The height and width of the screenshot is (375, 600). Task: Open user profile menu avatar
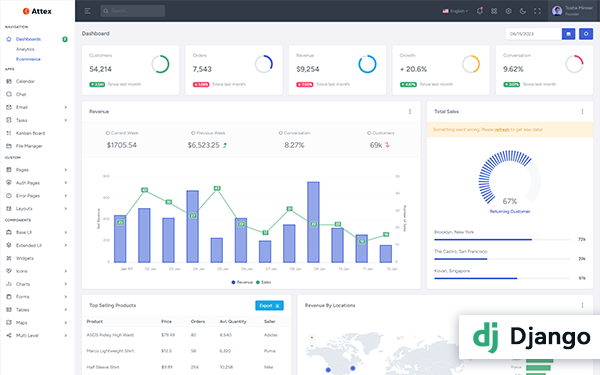[557, 11]
